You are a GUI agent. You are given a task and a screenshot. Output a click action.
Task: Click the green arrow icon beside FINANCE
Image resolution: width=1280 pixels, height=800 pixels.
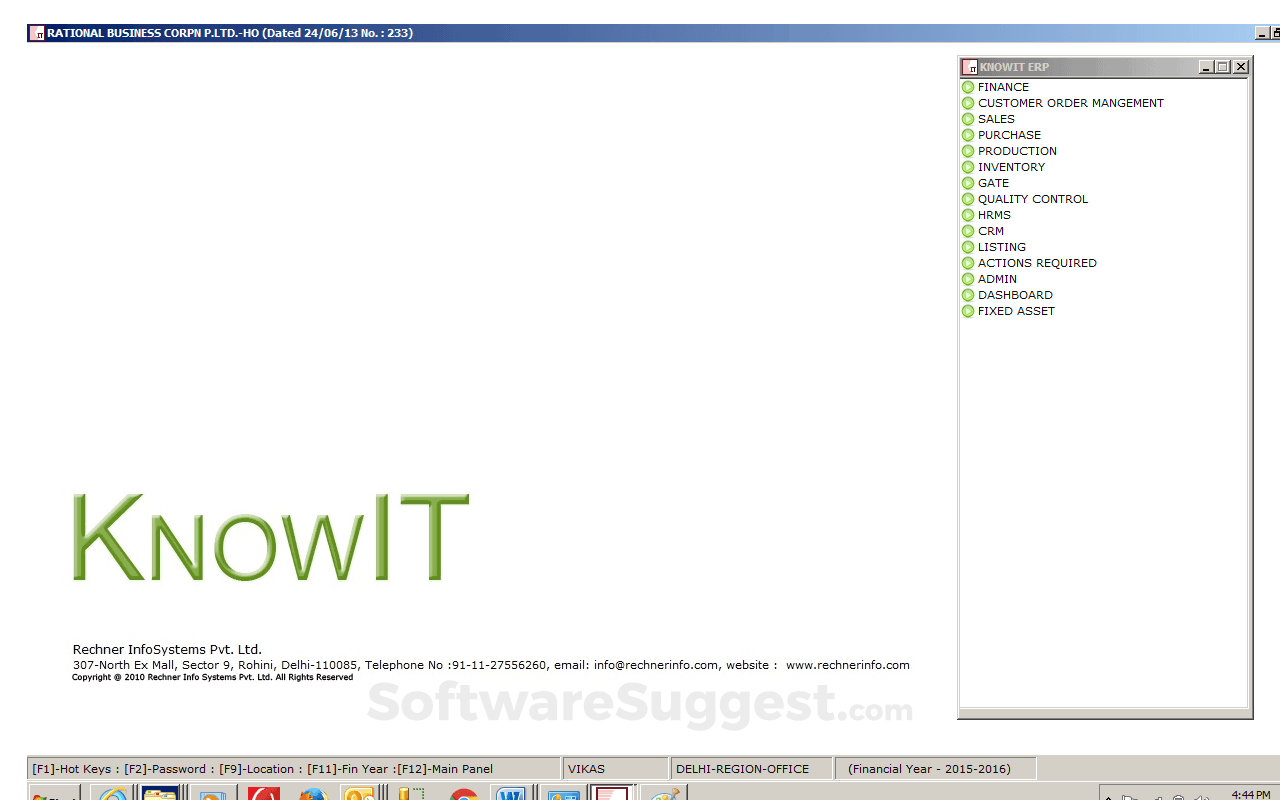[x=968, y=87]
